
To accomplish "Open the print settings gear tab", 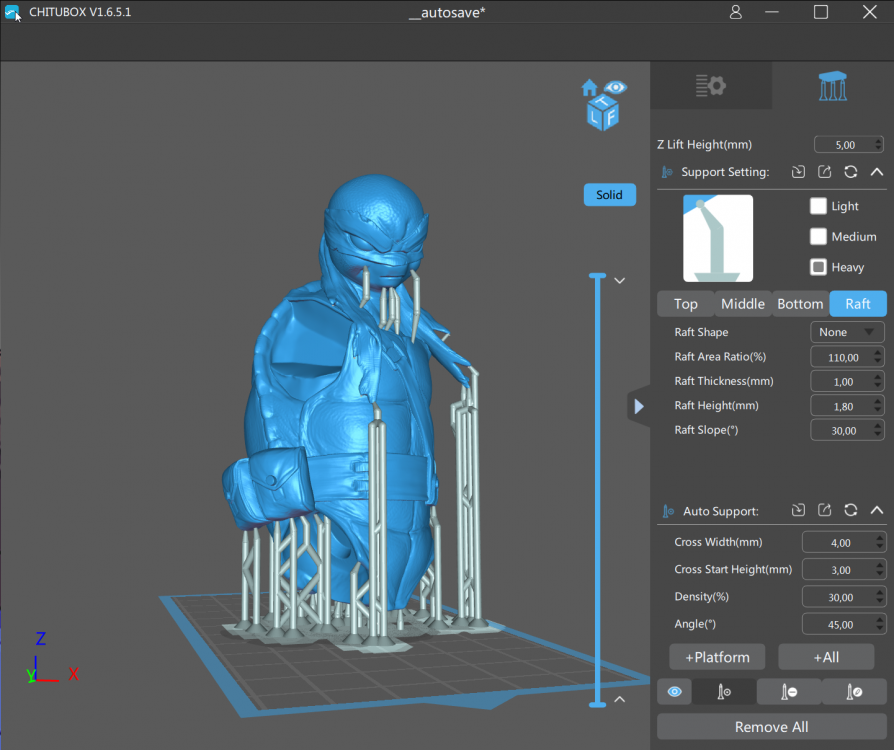I will [710, 86].
